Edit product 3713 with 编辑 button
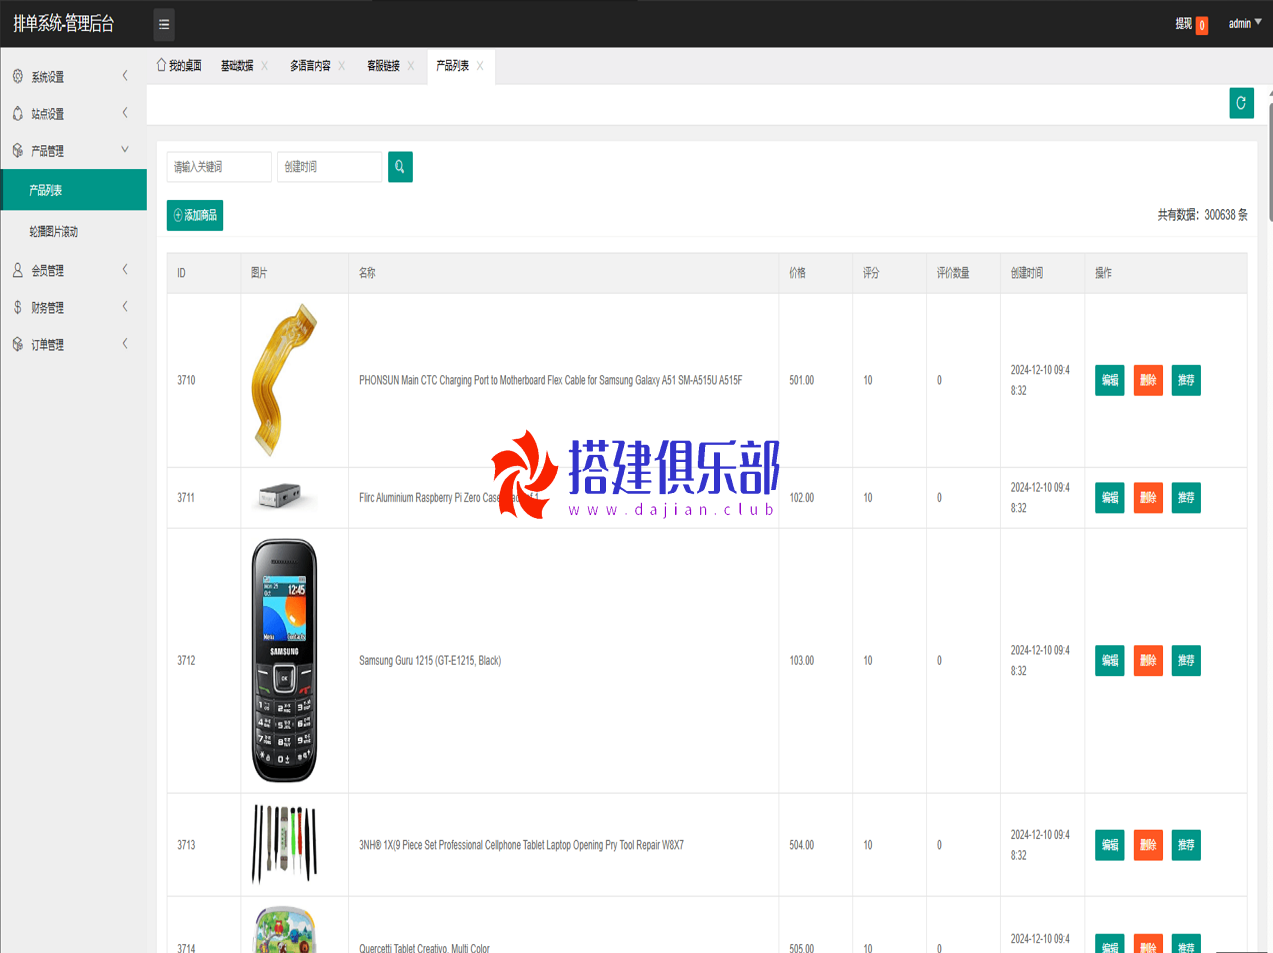This screenshot has height=953, width=1273. 1110,845
